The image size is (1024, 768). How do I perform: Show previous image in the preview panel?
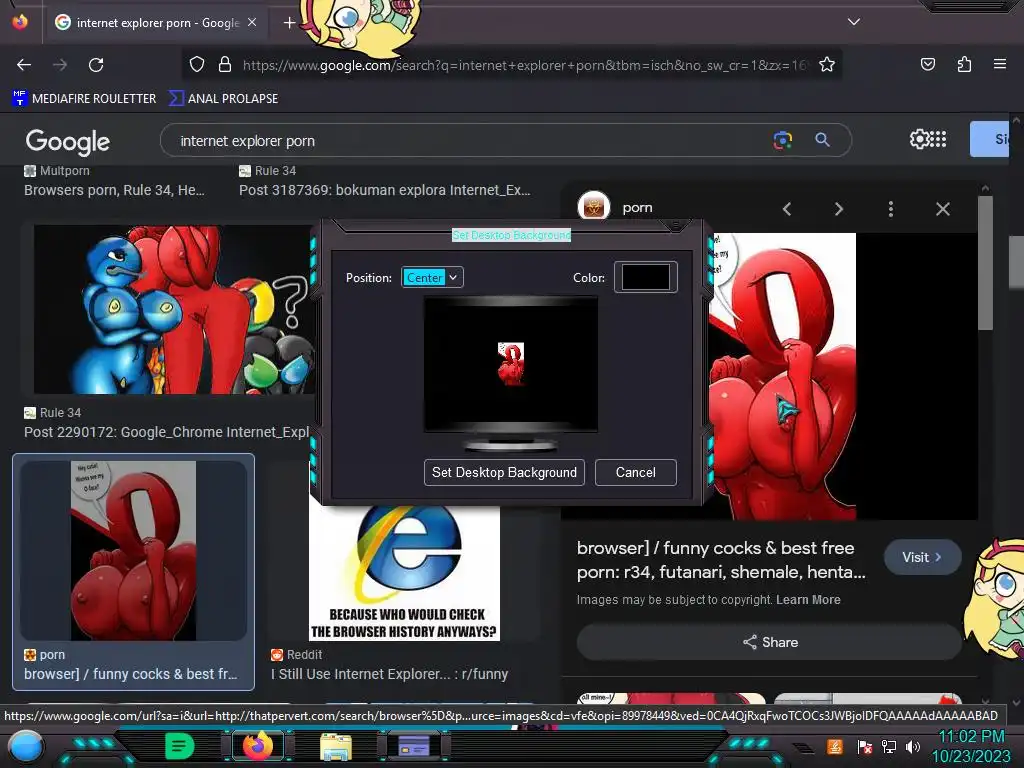click(787, 209)
